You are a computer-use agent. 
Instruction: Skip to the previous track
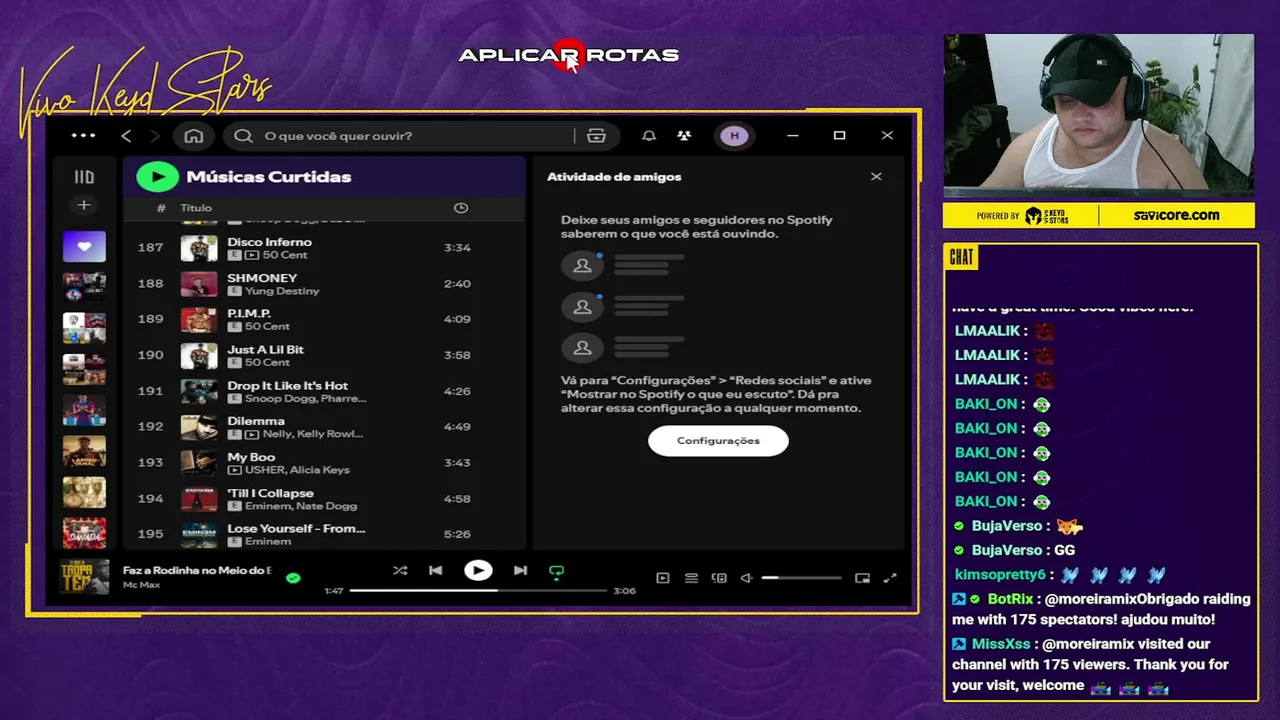tap(436, 571)
